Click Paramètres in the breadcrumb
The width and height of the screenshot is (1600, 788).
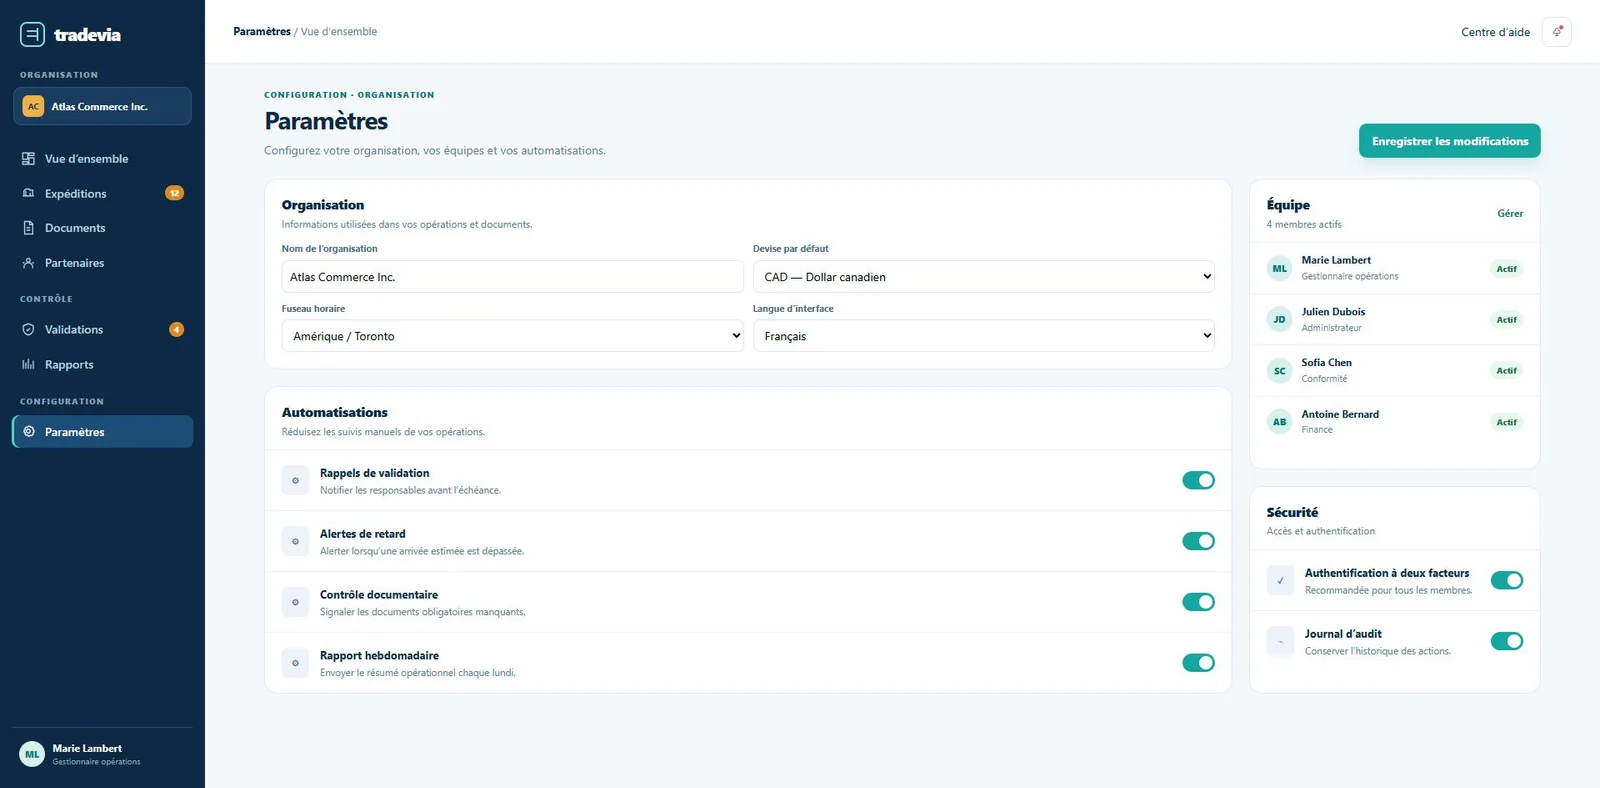[262, 32]
